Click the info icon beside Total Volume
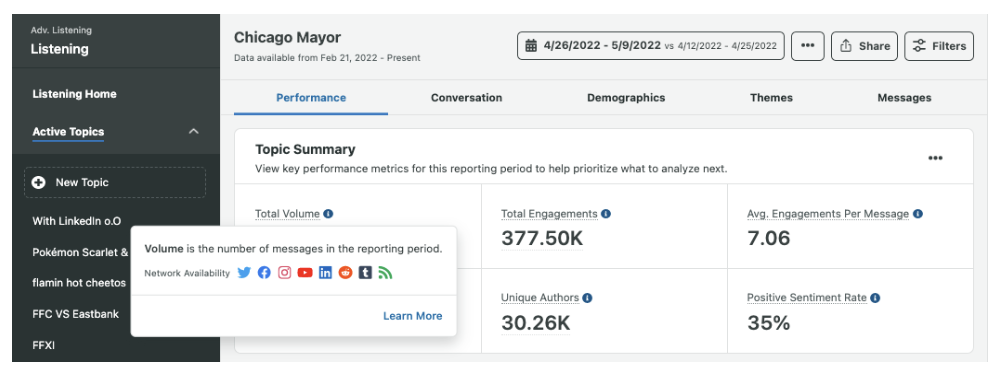Viewport: 990px width, 370px height. tap(328, 214)
